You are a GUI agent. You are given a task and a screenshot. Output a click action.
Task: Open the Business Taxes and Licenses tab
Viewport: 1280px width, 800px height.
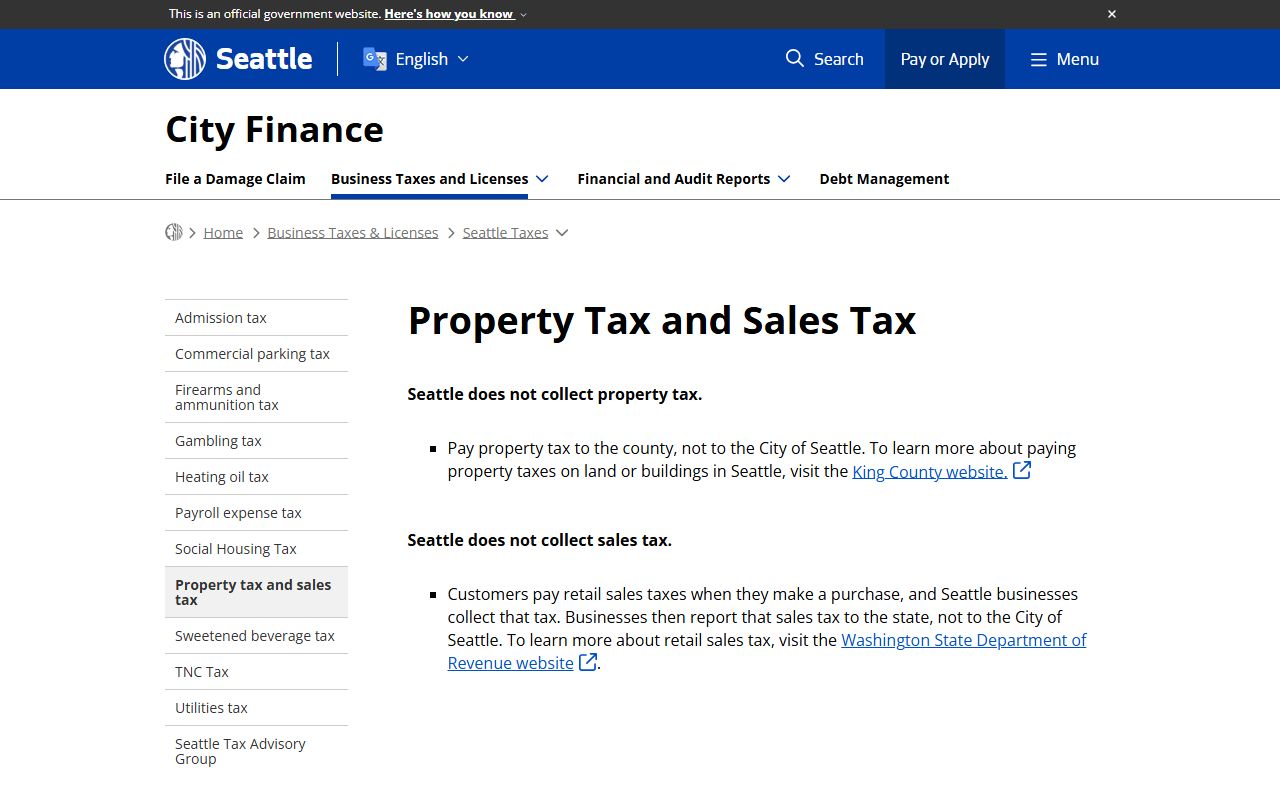[x=429, y=179]
